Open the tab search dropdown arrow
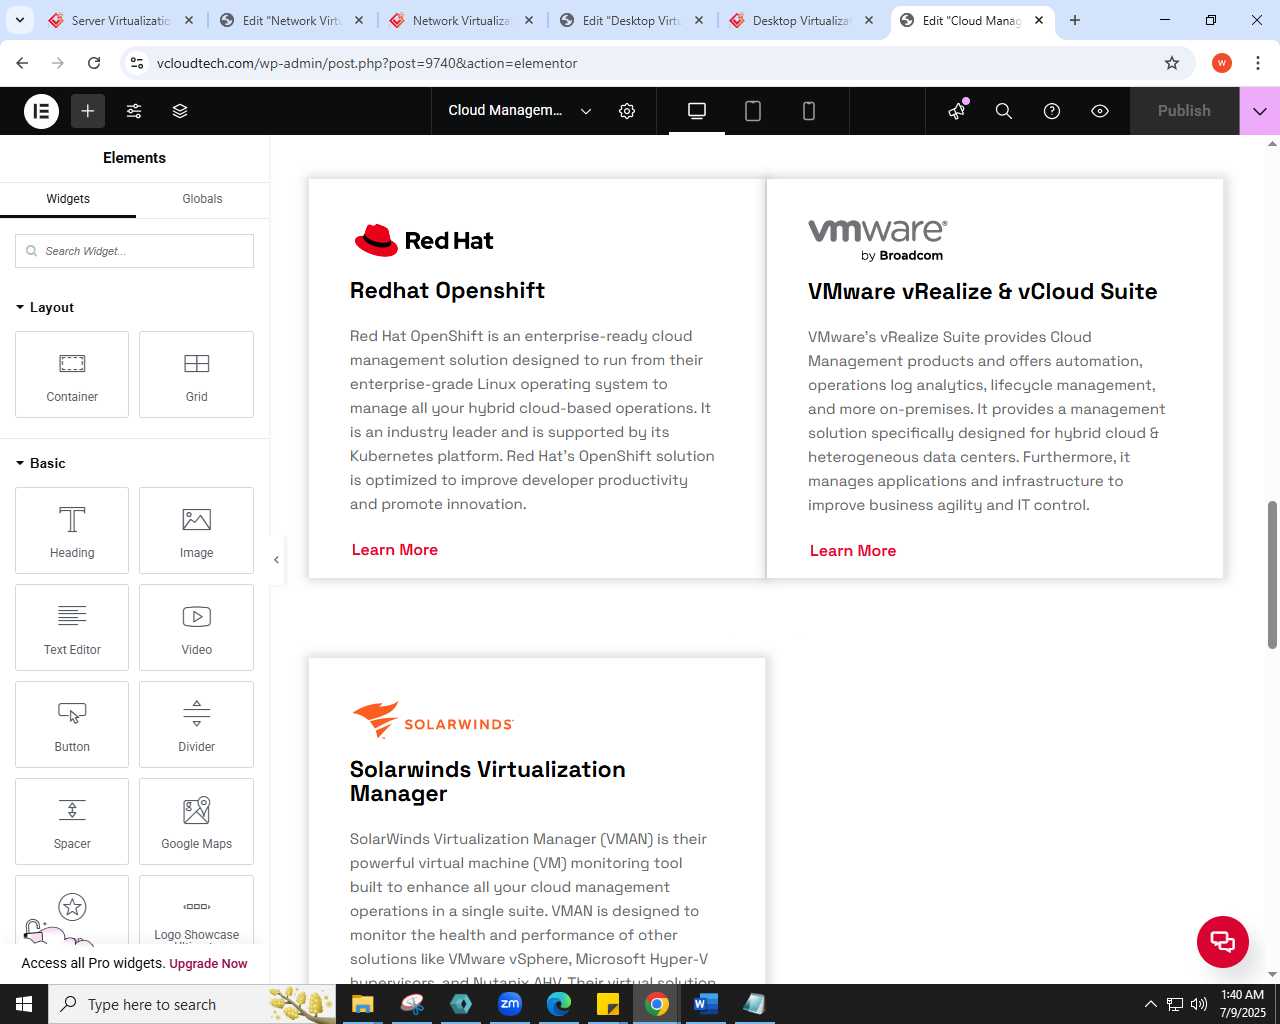 point(20,20)
